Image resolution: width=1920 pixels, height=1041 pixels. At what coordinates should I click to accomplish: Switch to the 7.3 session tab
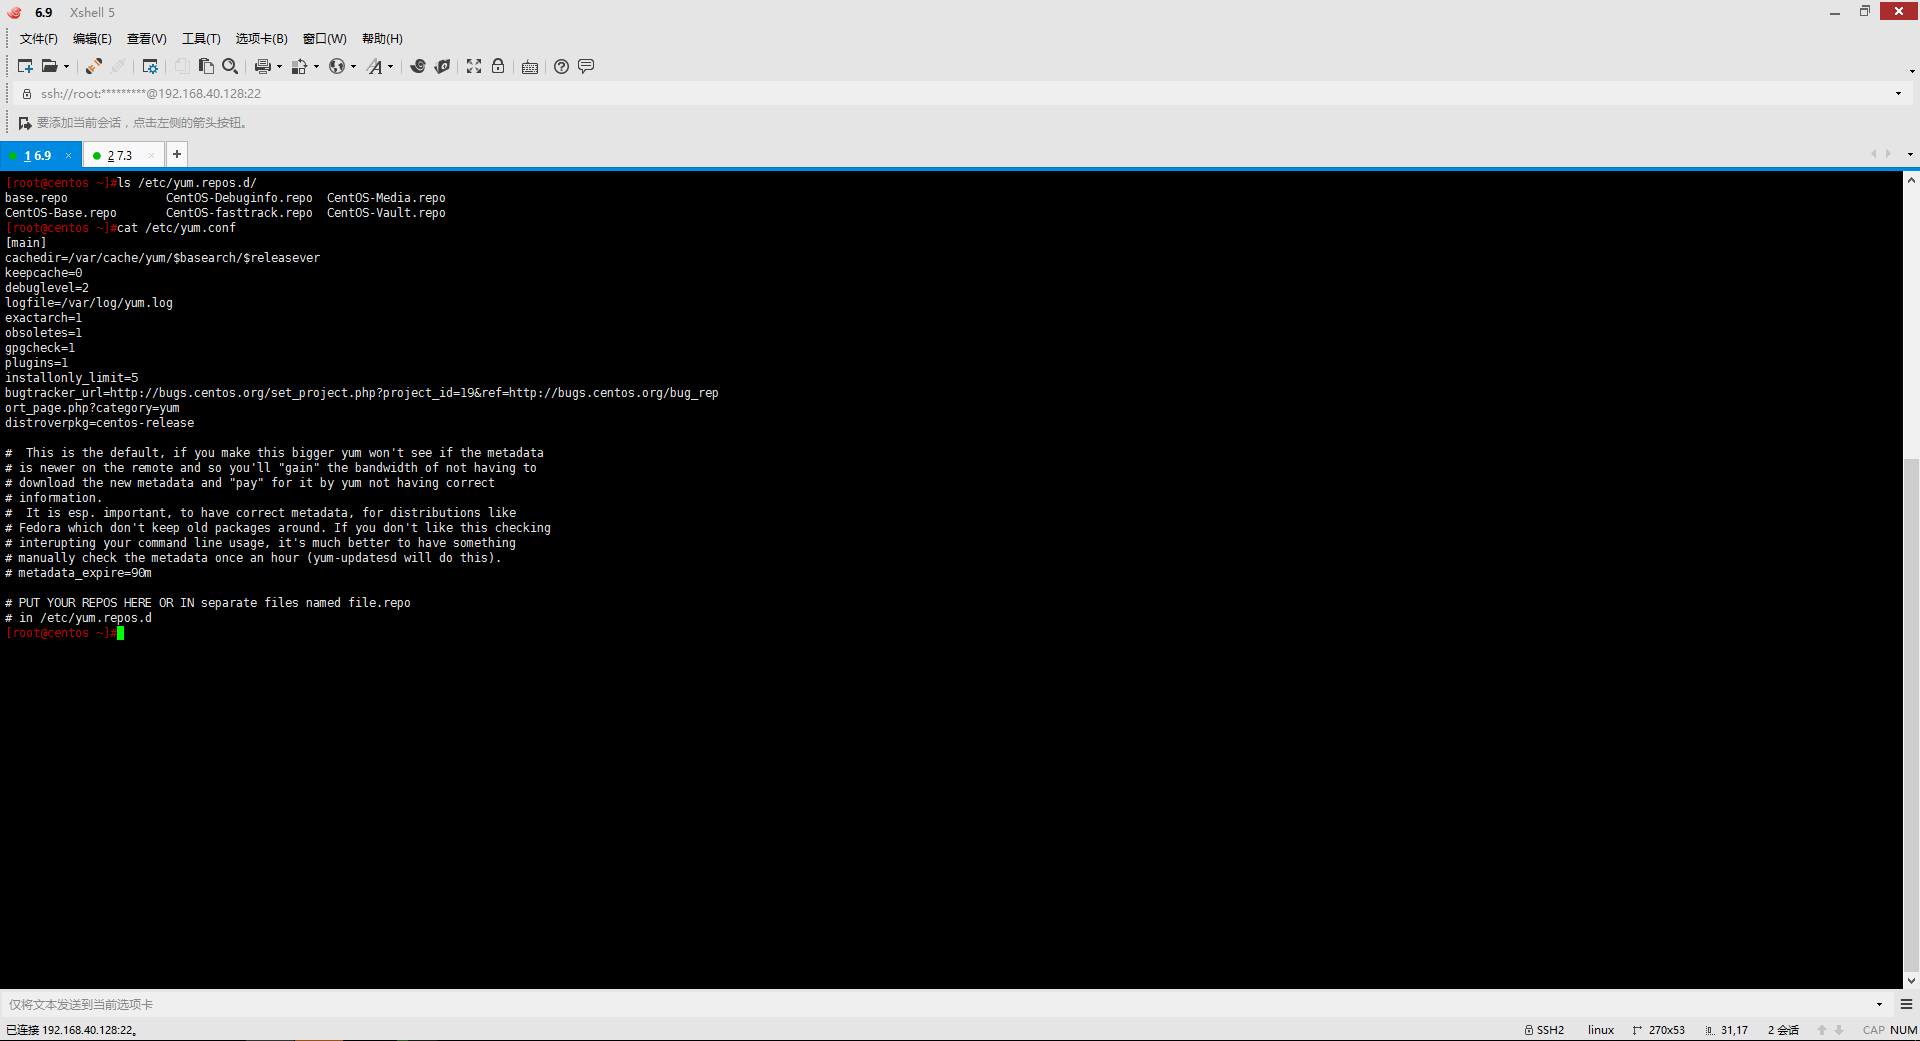tap(120, 155)
